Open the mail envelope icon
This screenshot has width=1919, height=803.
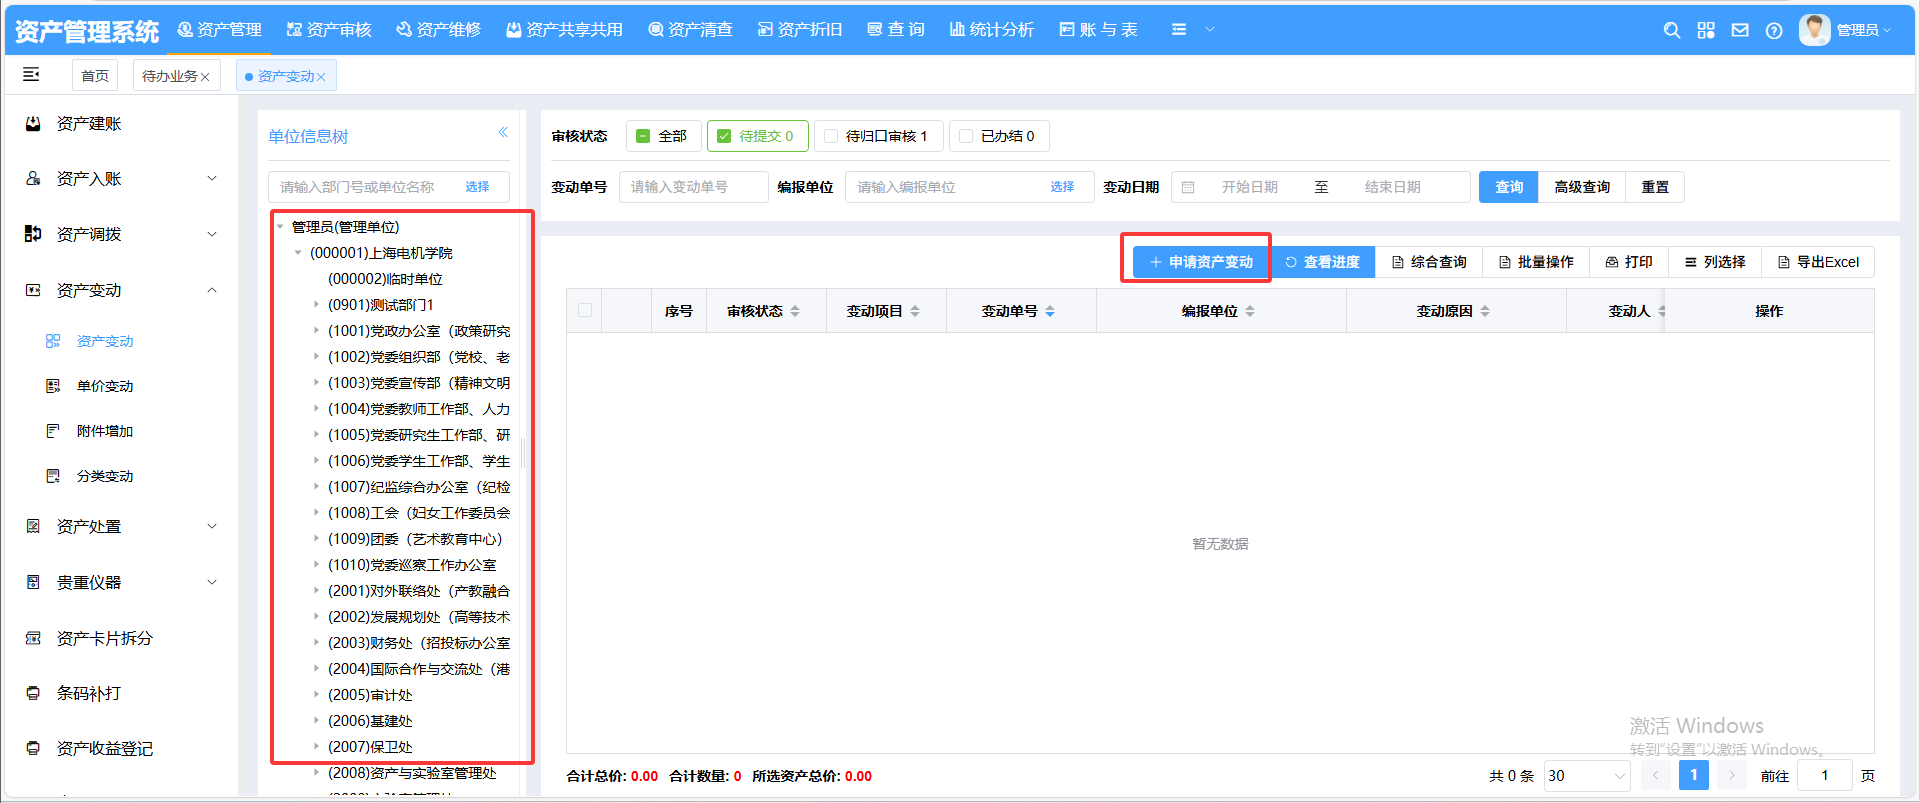coord(1740,30)
